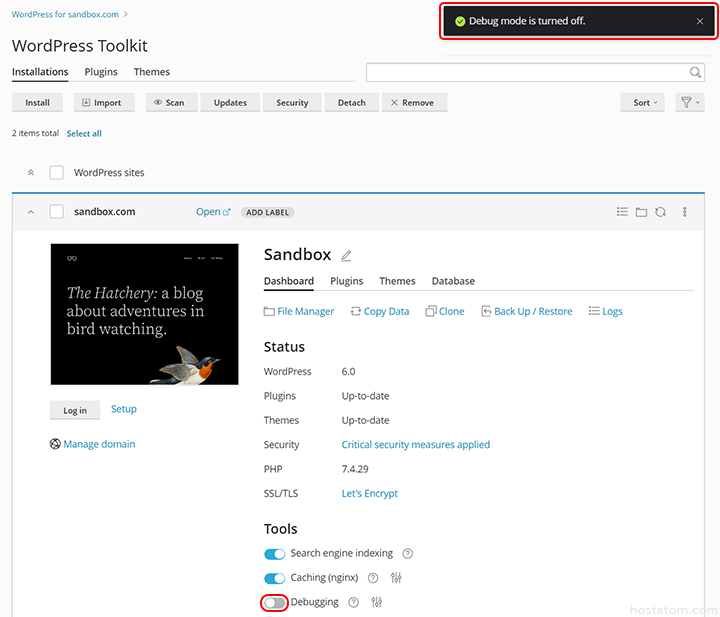Viewport: 720px width, 617px height.
Task: Dismiss the Debug mode notification
Action: [x=699, y=21]
